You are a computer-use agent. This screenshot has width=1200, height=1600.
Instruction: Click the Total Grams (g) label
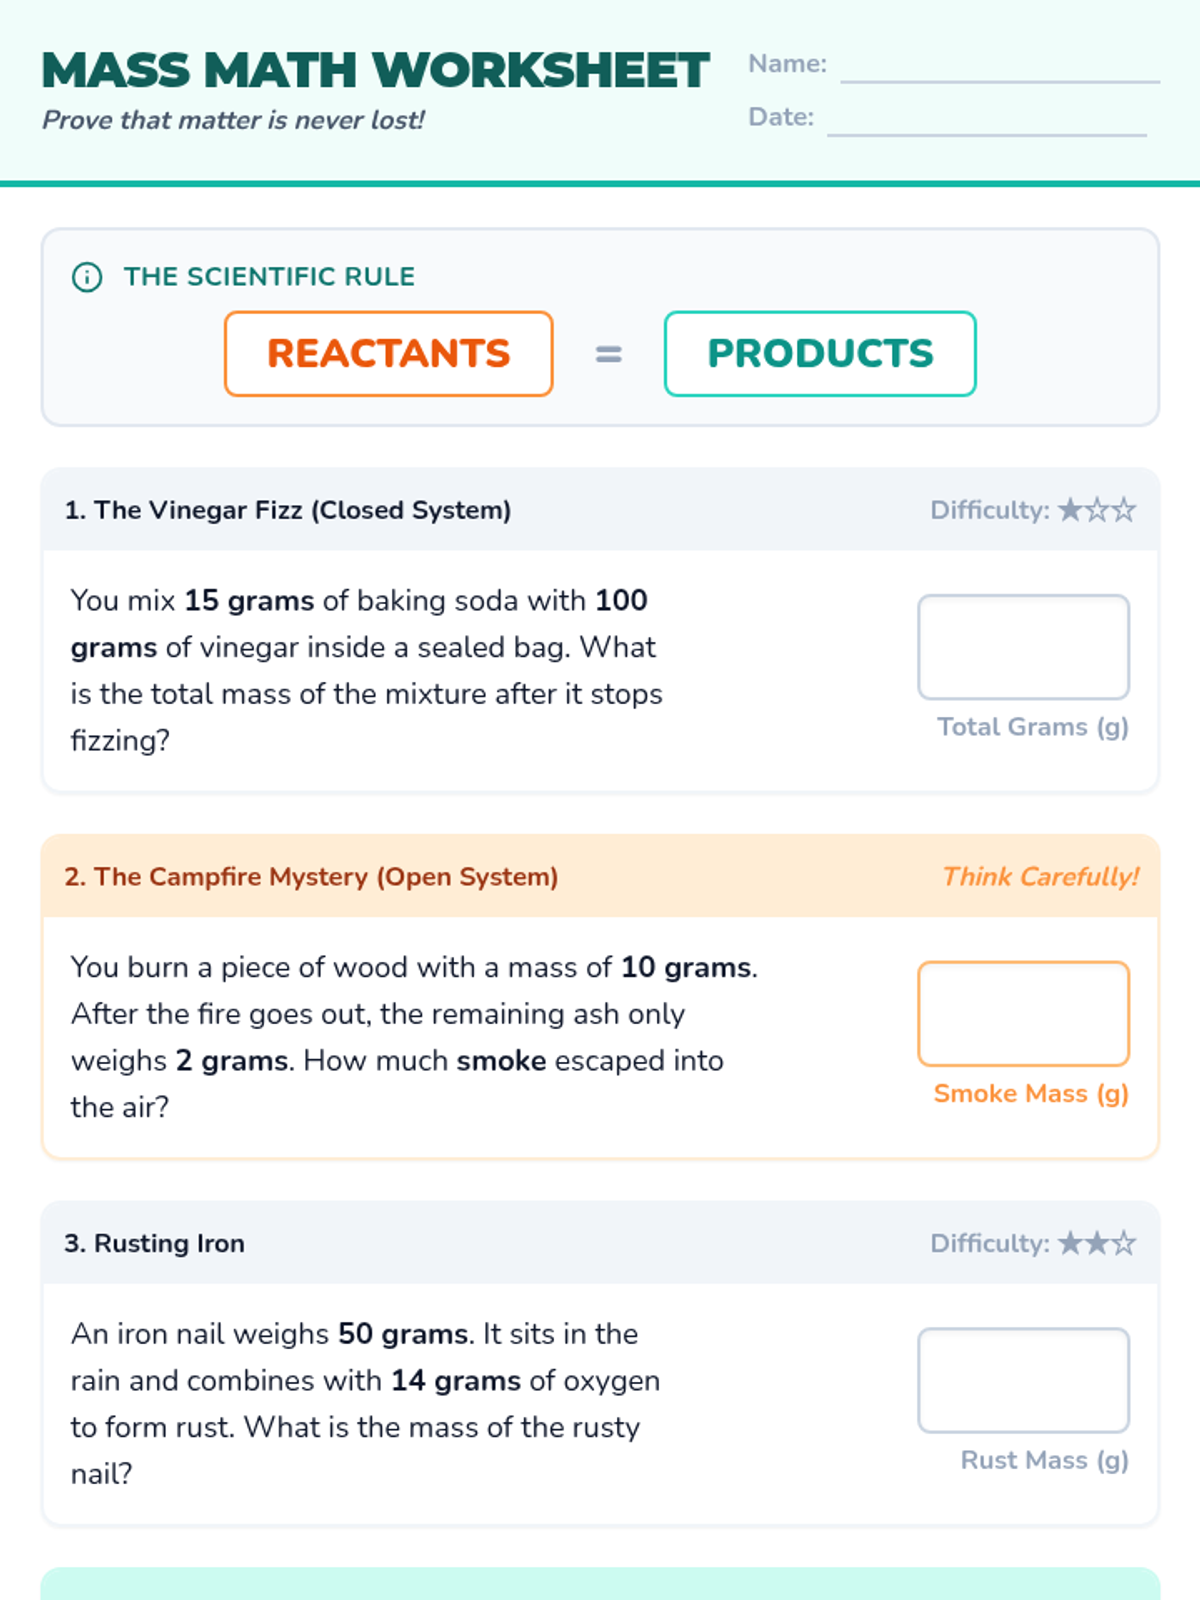pyautogui.click(x=1032, y=727)
